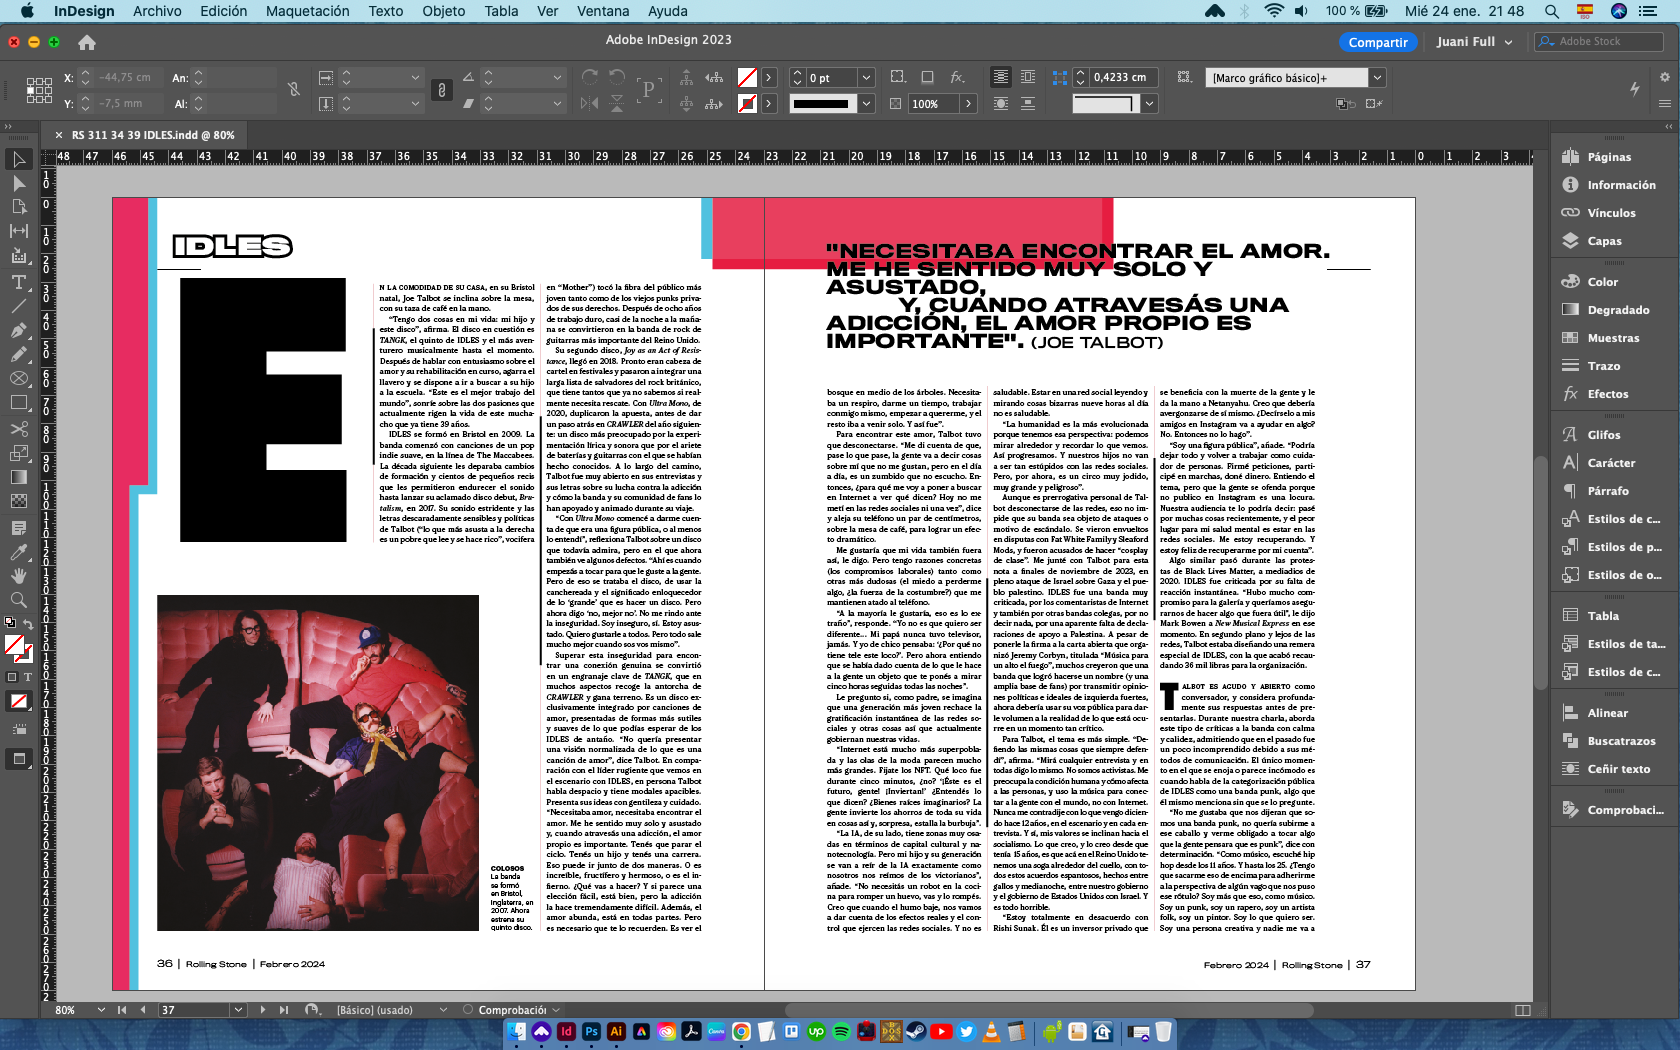Click the rotate 90° clockwise icon
The height and width of the screenshot is (1050, 1680).
590,77
